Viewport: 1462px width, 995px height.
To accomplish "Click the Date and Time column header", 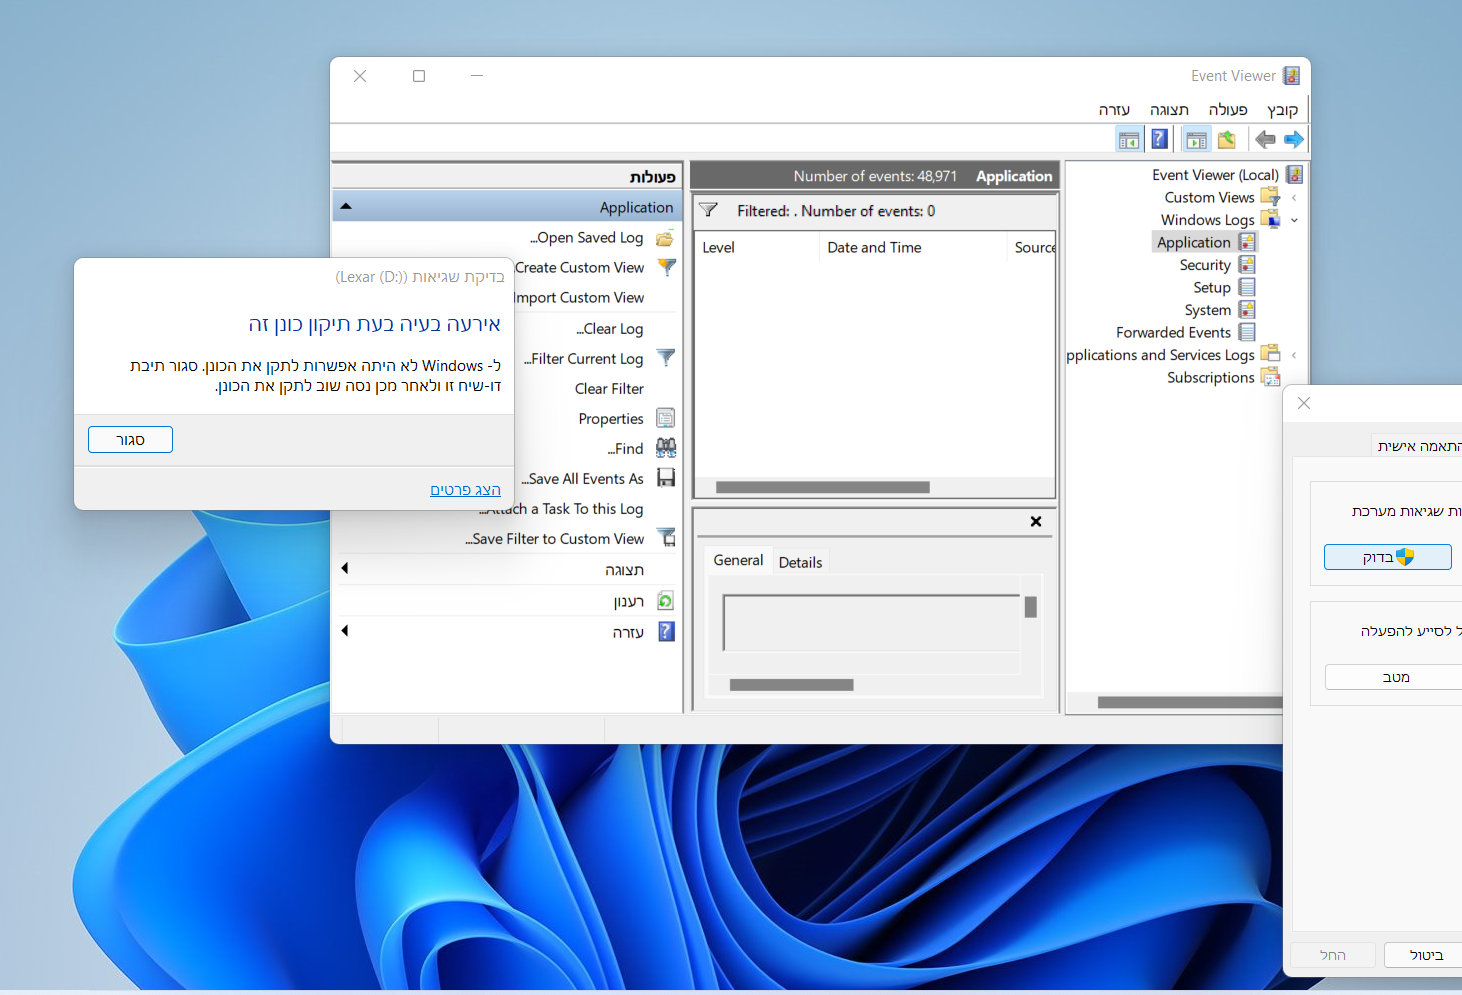I will pos(874,248).
